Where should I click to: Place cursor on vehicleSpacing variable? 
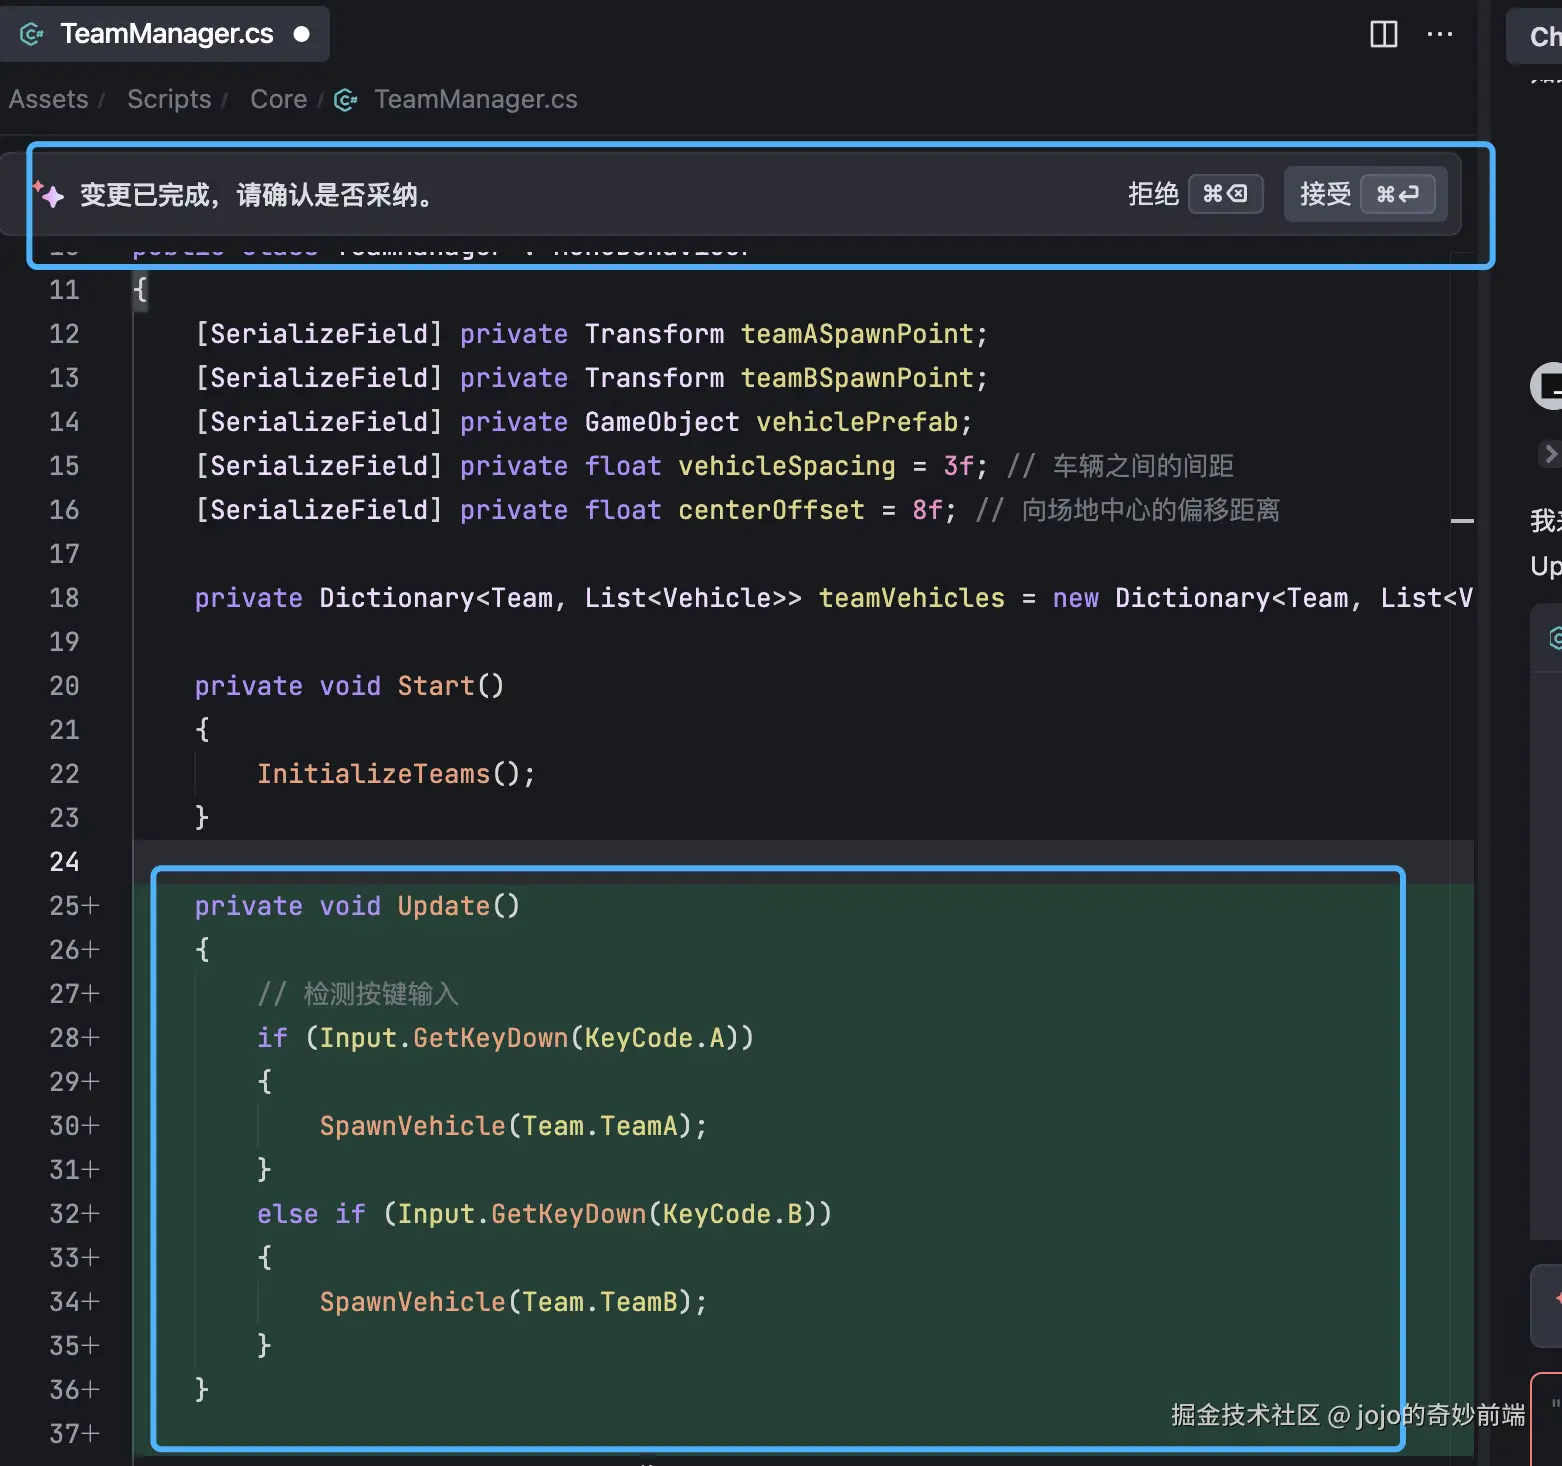tap(787, 466)
